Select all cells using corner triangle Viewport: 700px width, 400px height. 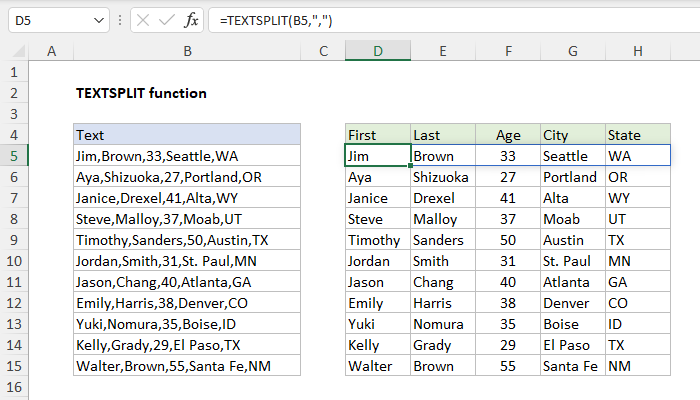18,51
